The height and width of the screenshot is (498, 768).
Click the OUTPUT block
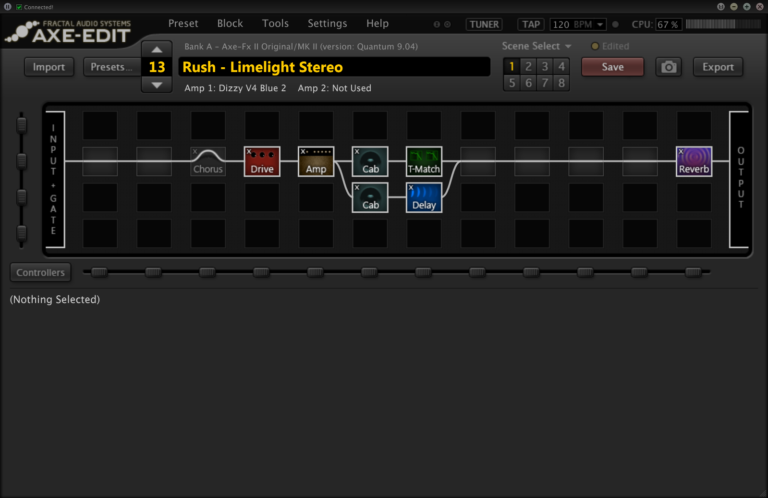[x=740, y=179]
